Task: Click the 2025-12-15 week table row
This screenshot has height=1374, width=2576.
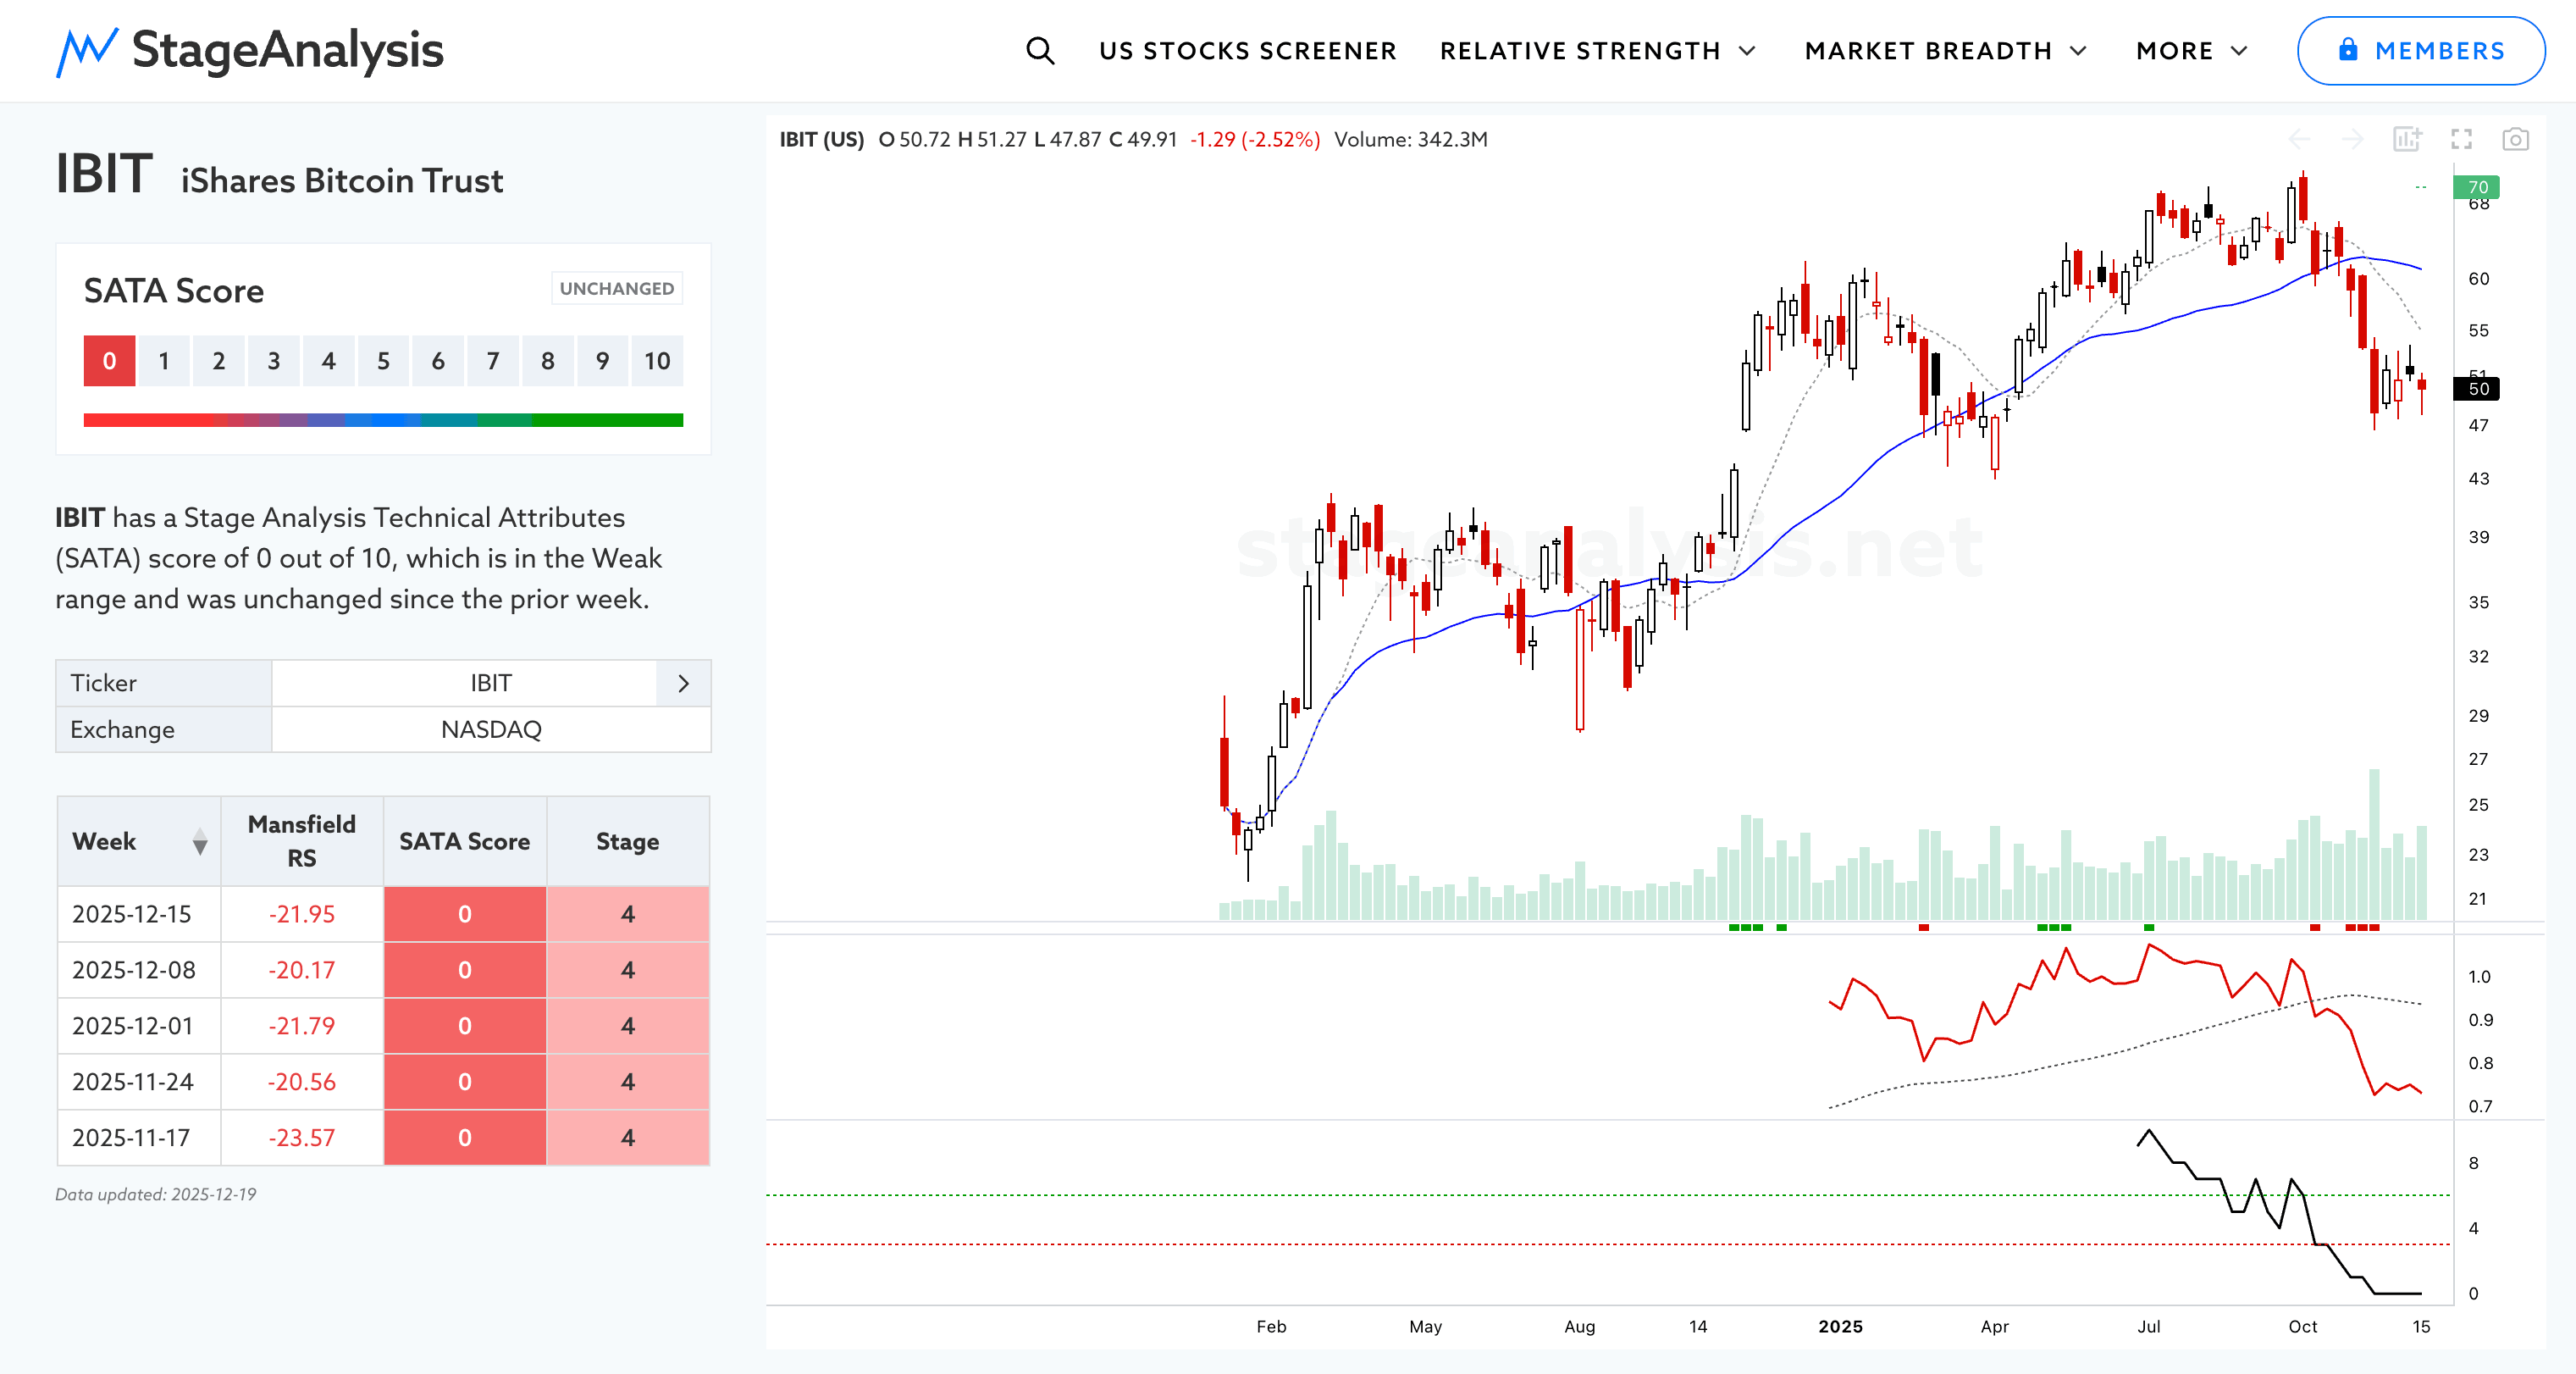Action: [132, 914]
